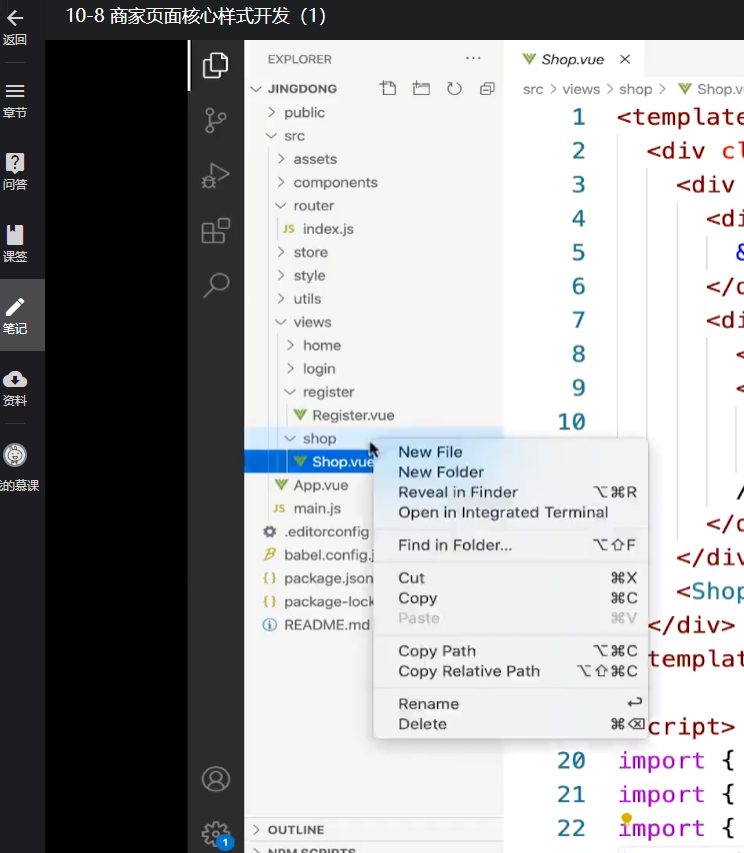This screenshot has width=744, height=853.
Task: Open the Run and Debug icon
Action: click(x=215, y=176)
